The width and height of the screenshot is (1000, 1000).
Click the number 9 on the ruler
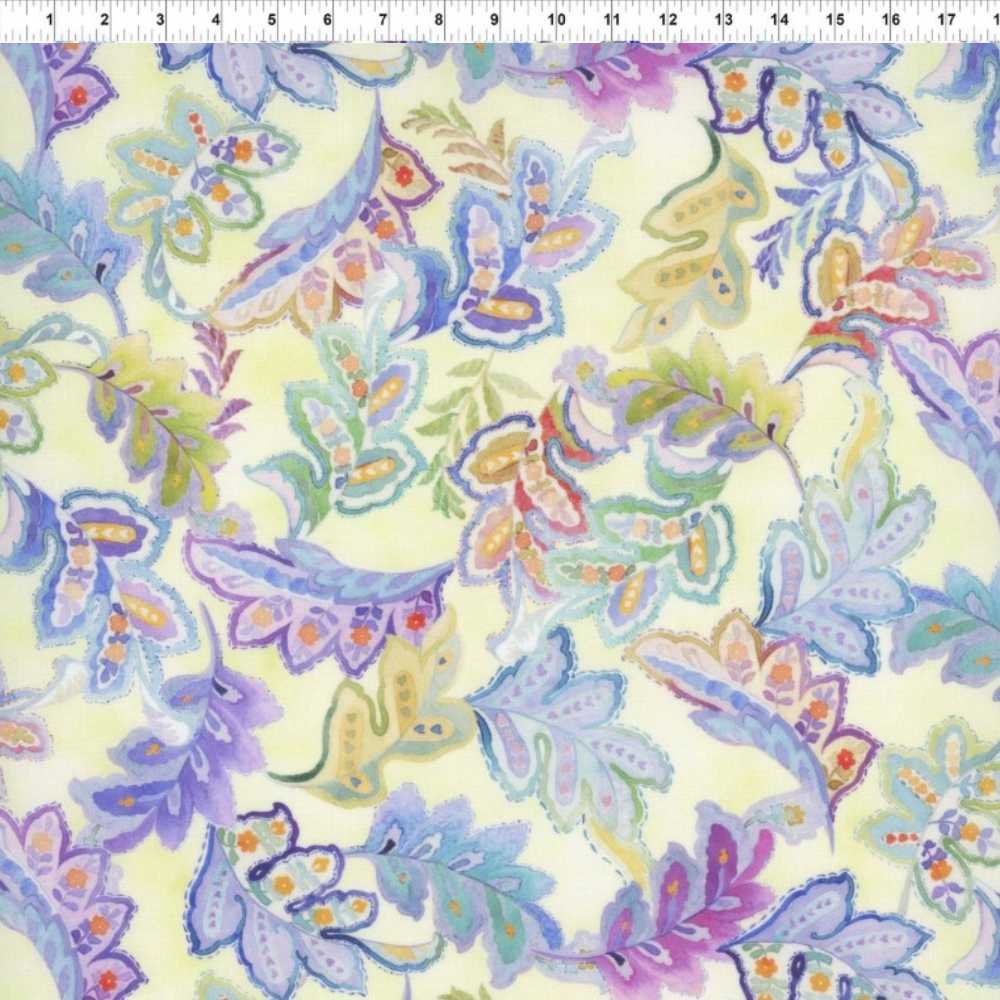pyautogui.click(x=494, y=19)
